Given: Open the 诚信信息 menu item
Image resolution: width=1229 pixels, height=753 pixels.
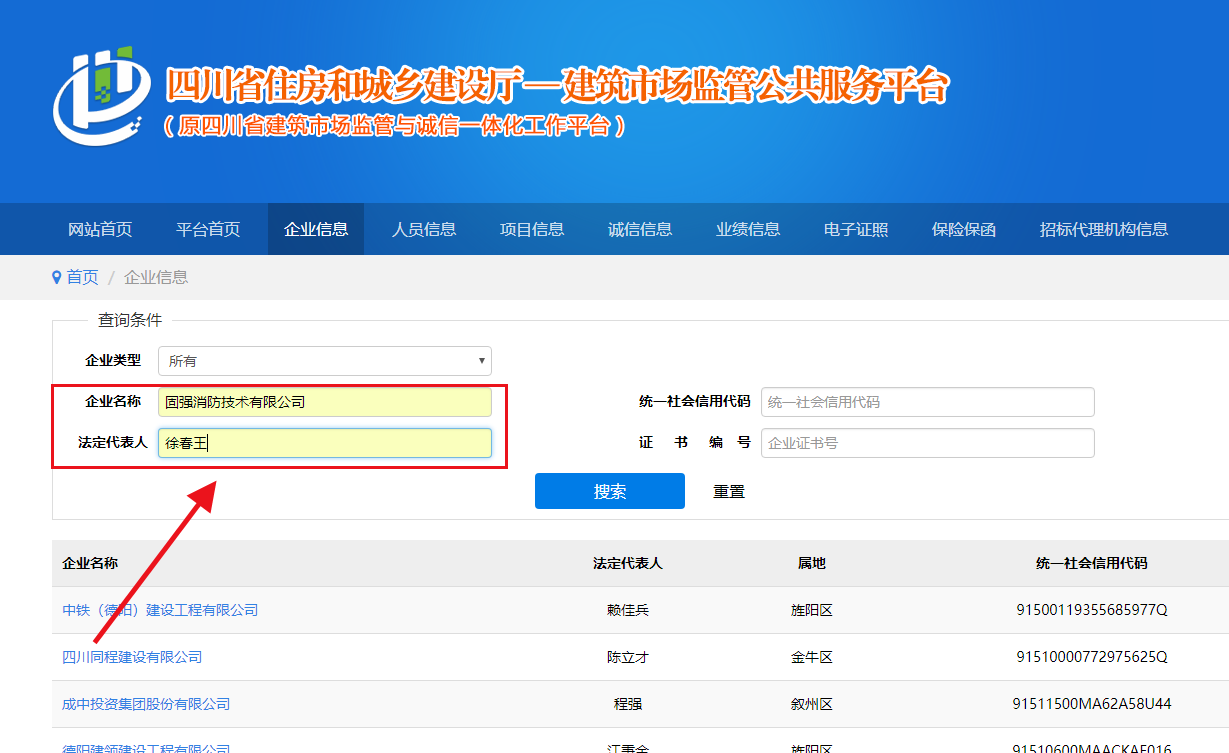Looking at the screenshot, I should 639,228.
